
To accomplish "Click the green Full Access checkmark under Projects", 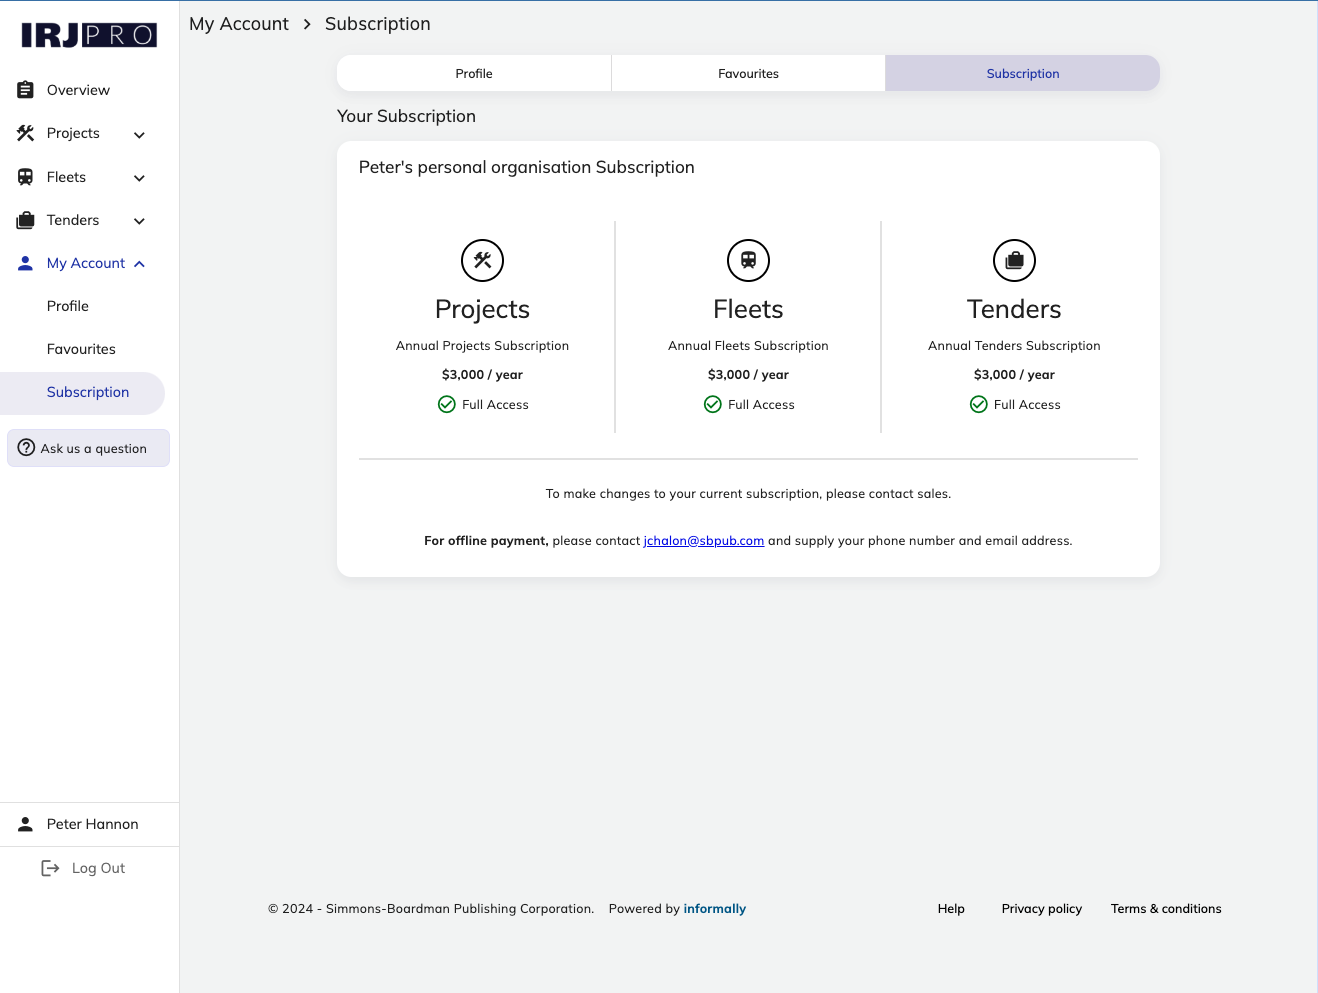I will click(447, 404).
